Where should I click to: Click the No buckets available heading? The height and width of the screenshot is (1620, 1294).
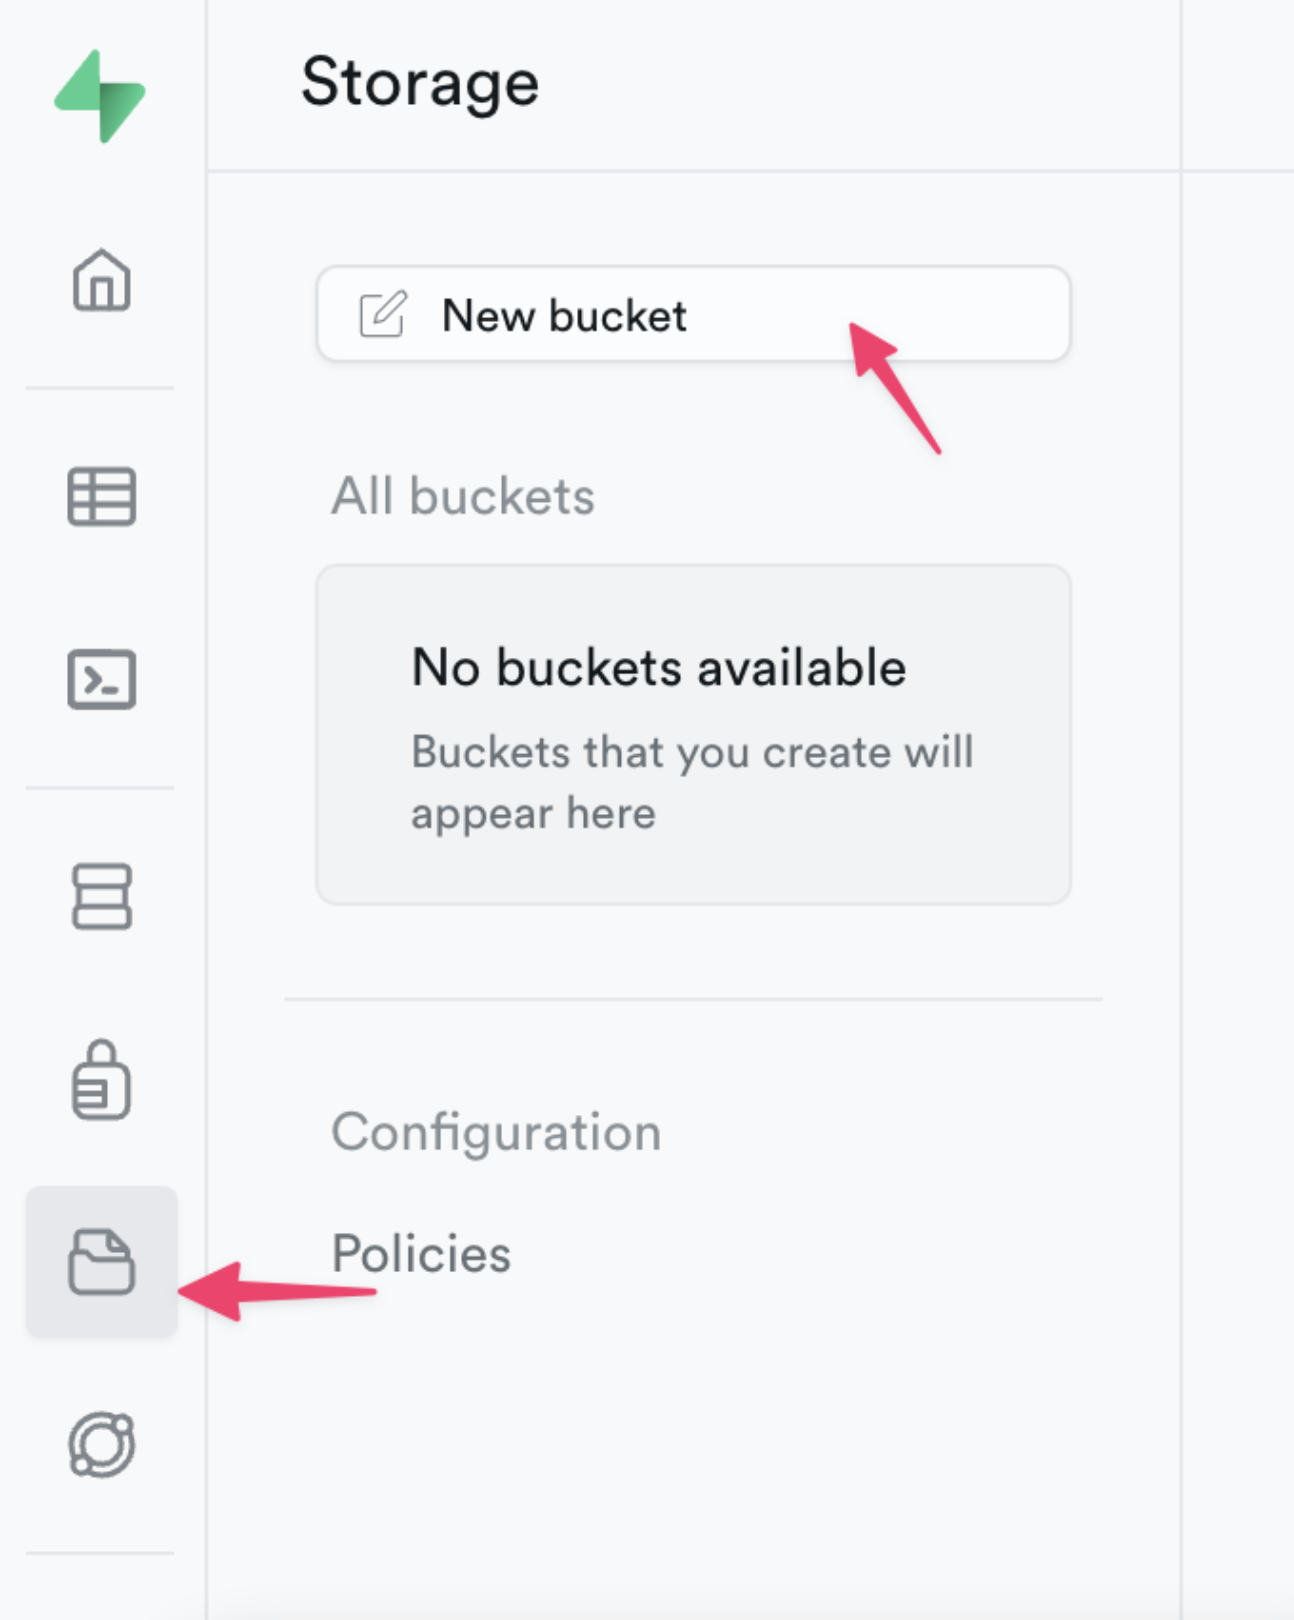[658, 667]
